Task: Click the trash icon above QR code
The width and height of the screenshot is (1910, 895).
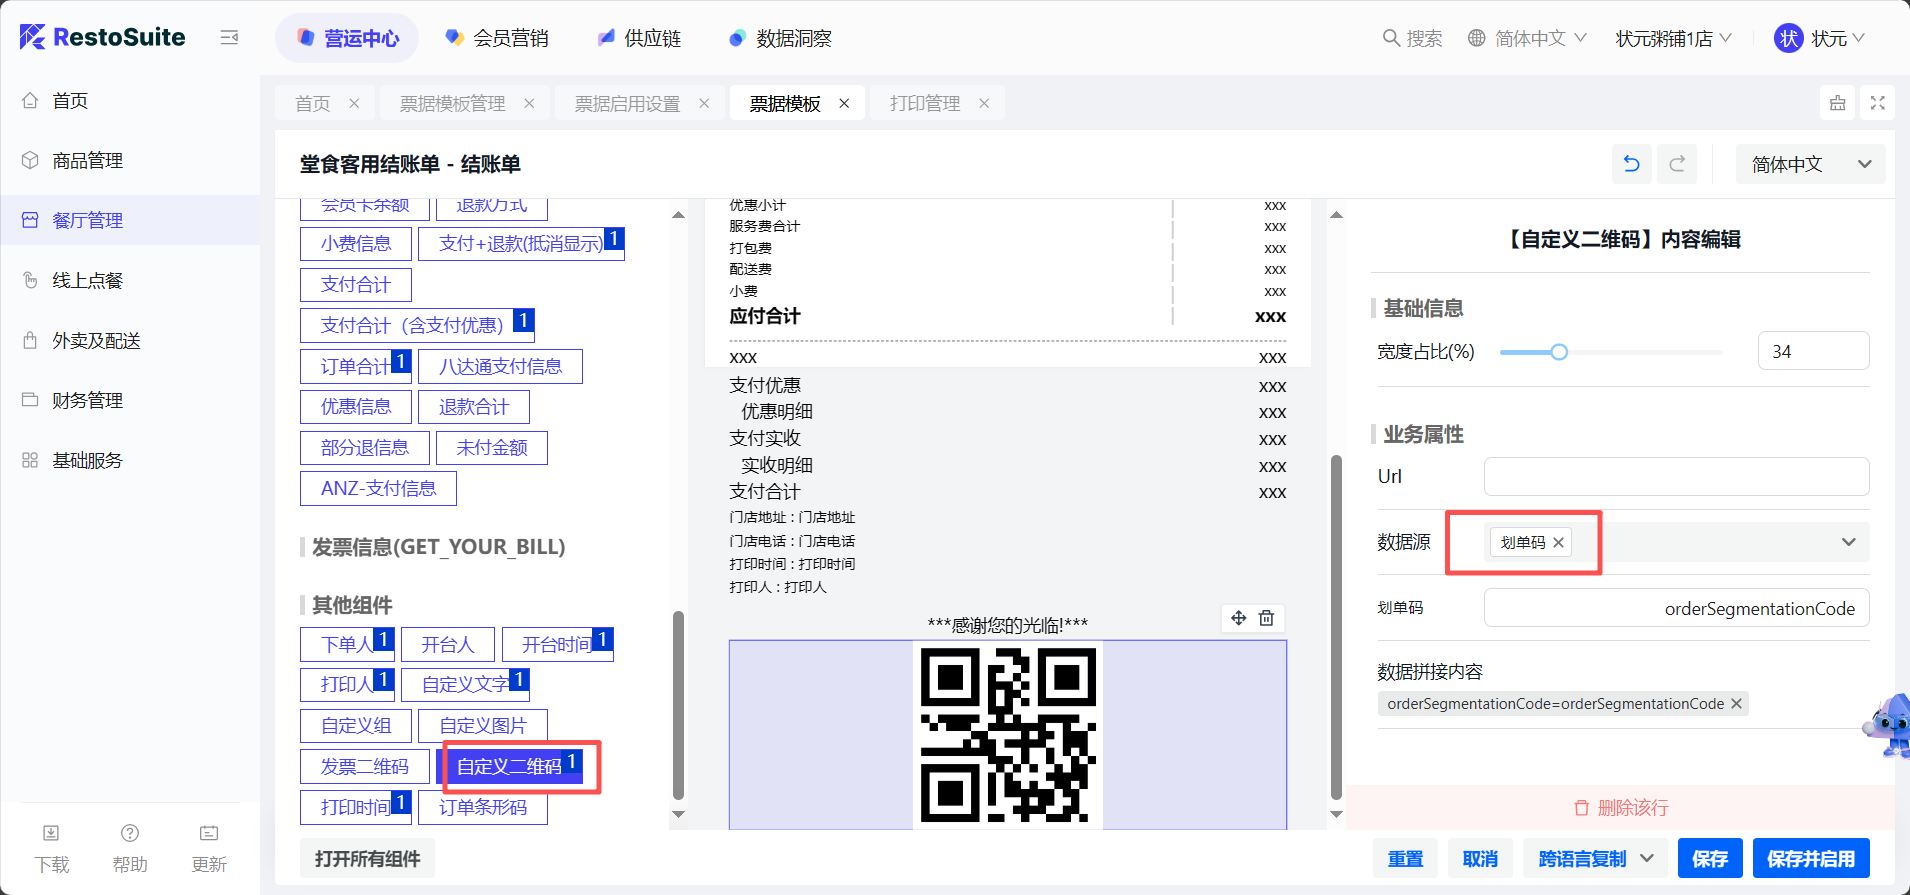Action: (x=1266, y=618)
